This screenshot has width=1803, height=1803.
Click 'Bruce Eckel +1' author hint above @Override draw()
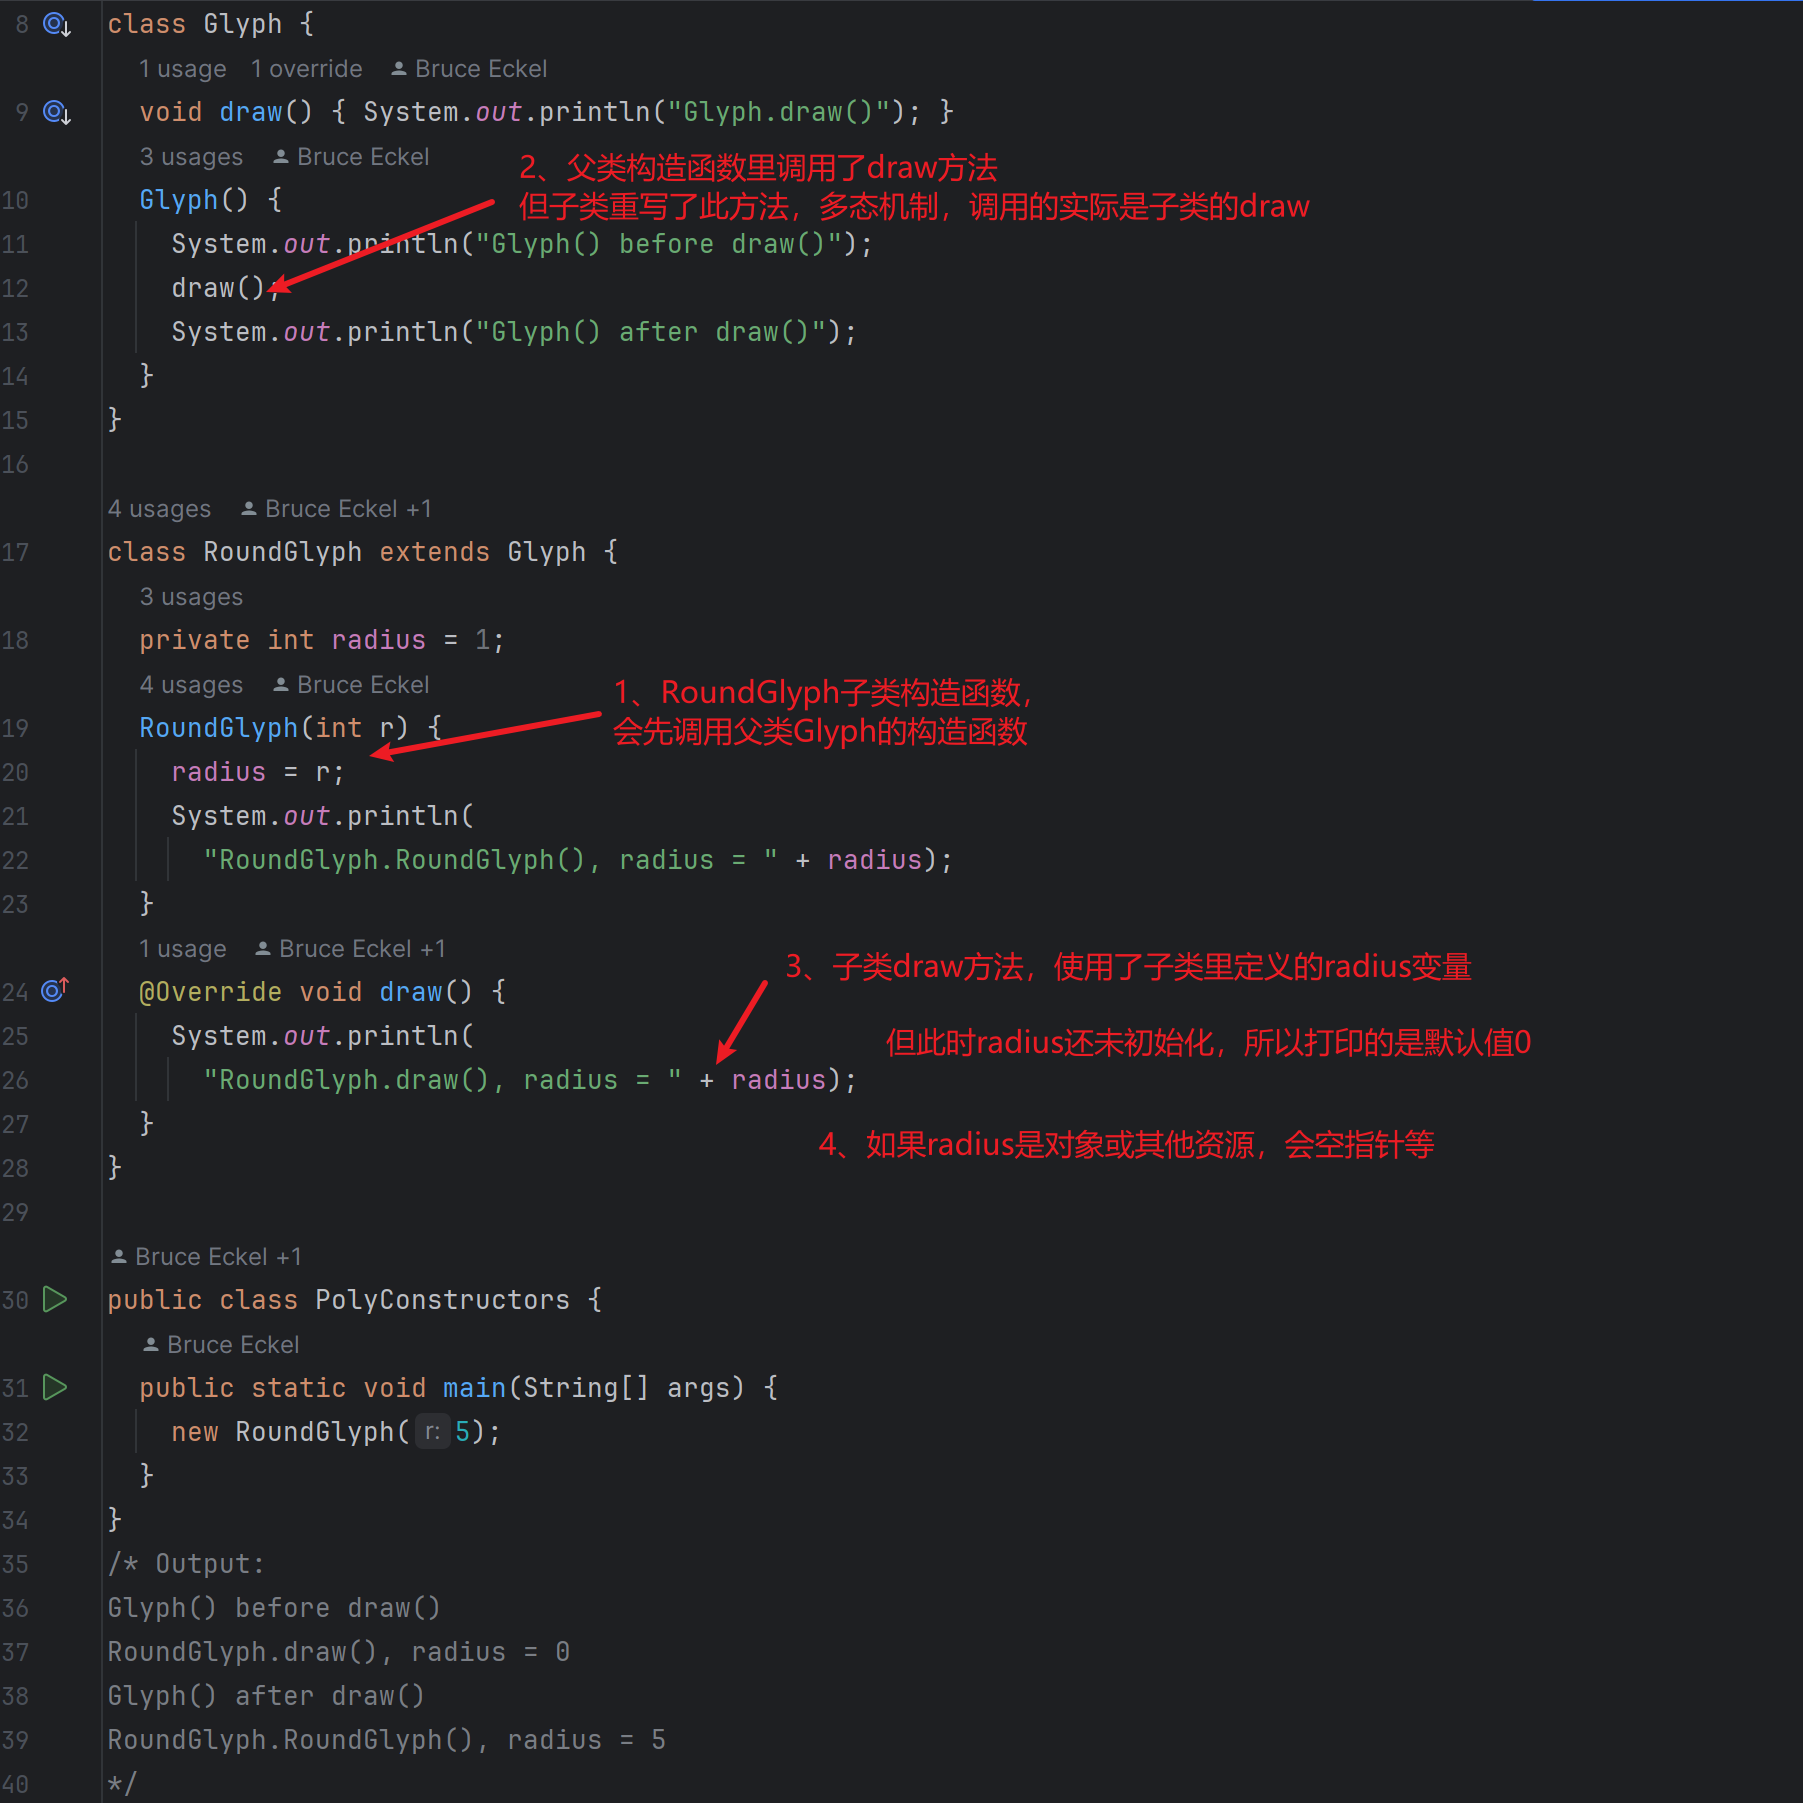pyautogui.click(x=350, y=949)
